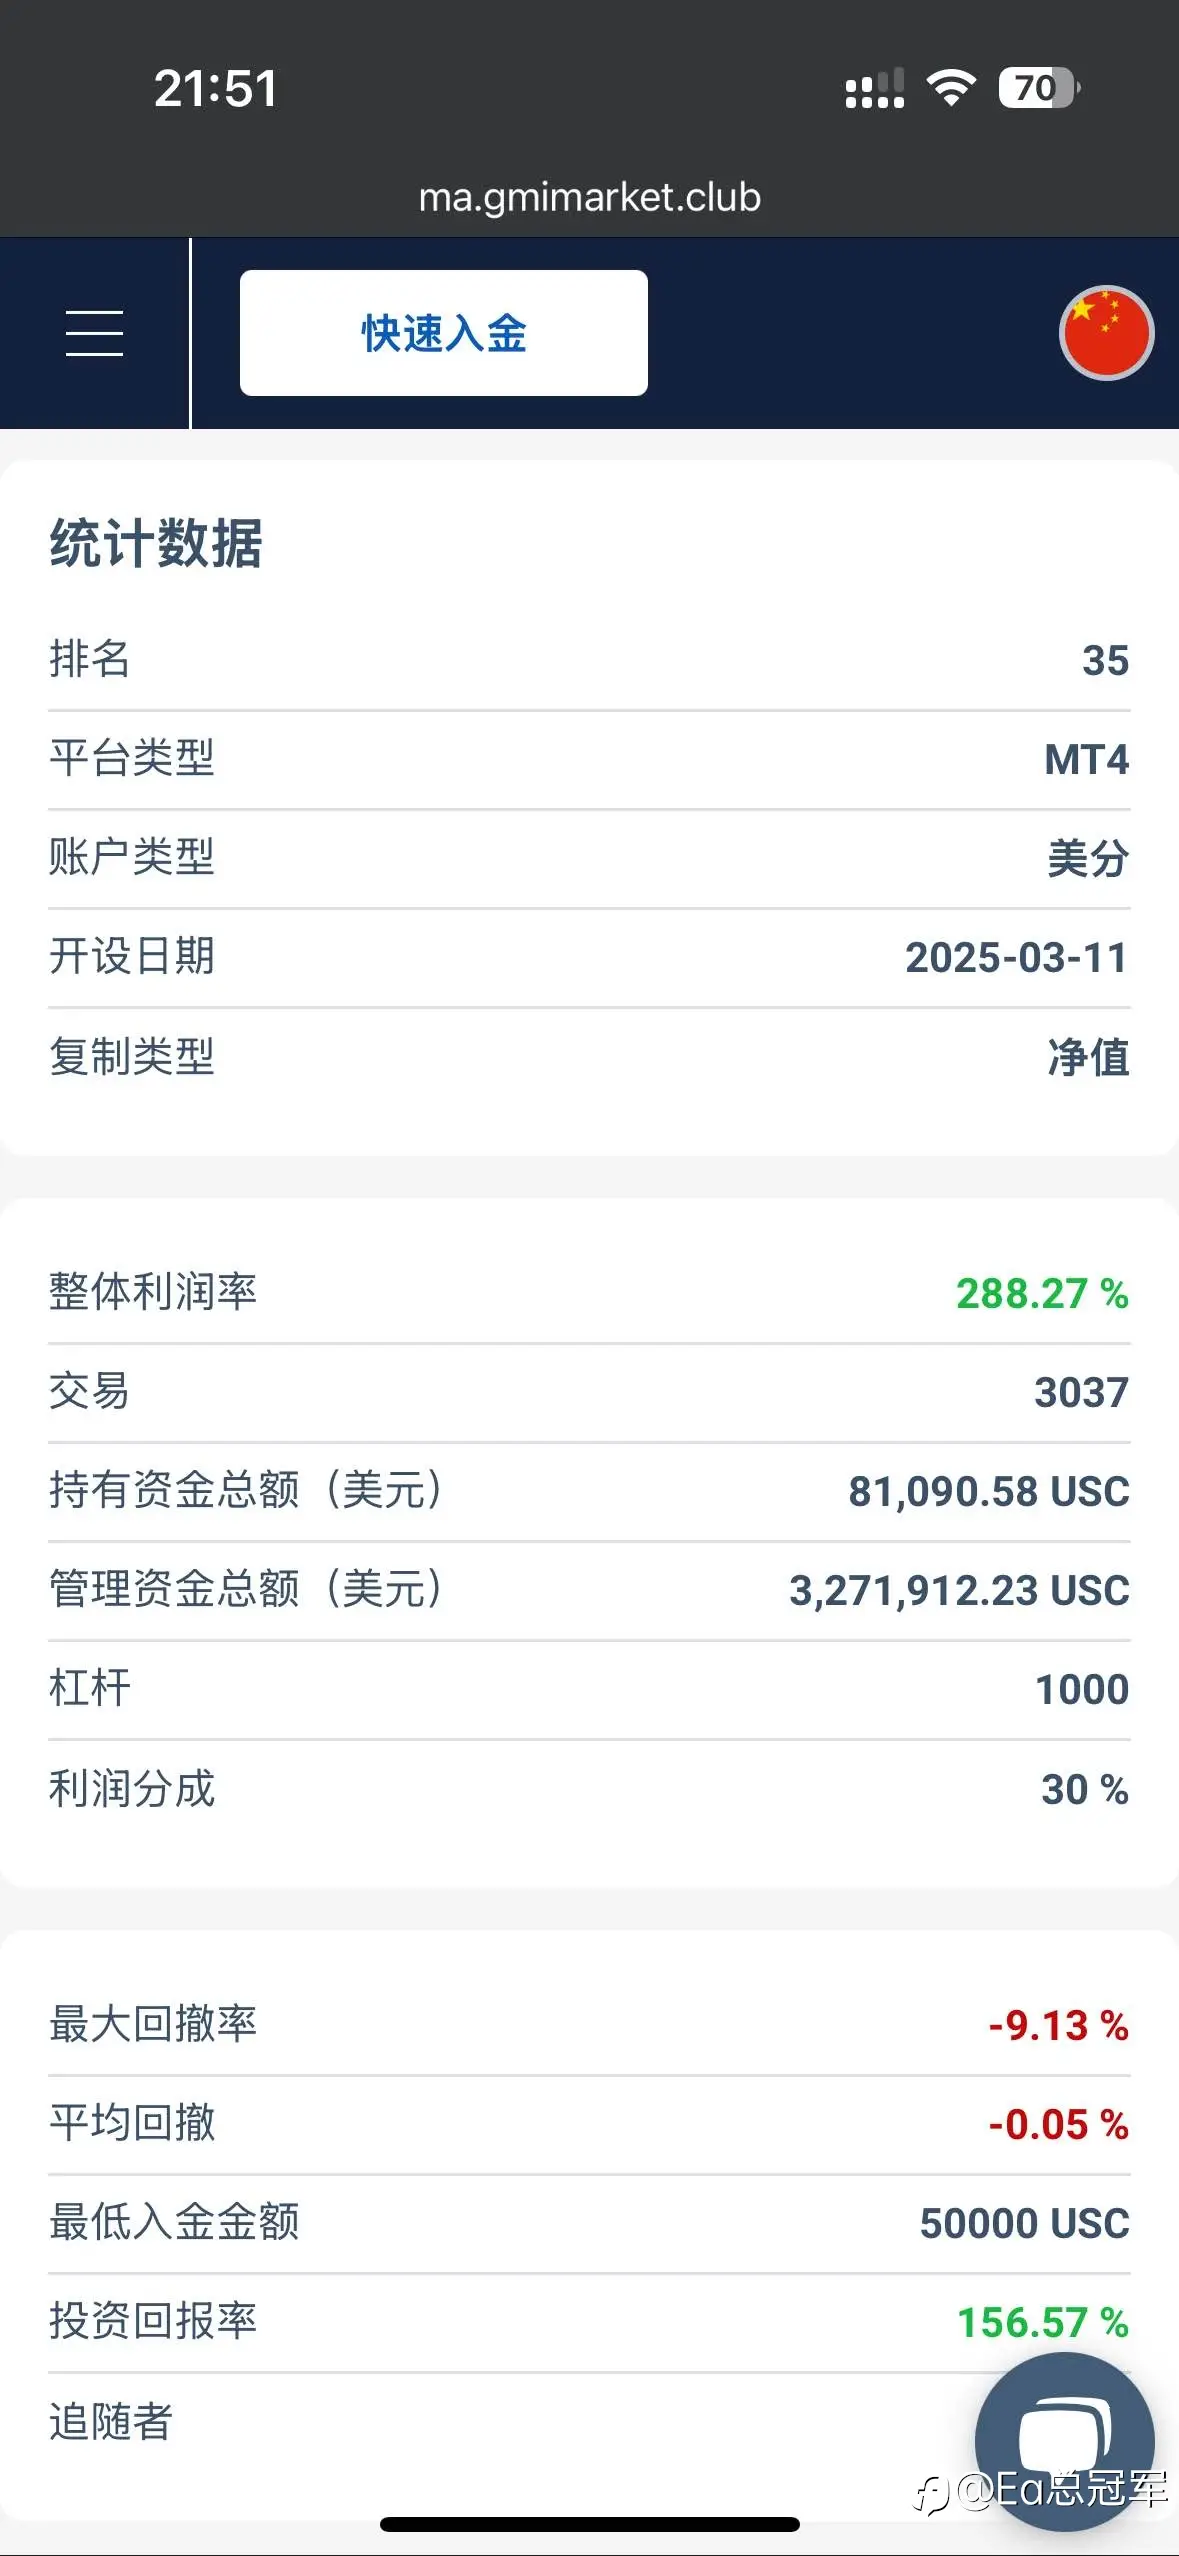This screenshot has height=2556, width=1179.
Task: Tap the 快速入金 quick deposit button
Action: 444,333
